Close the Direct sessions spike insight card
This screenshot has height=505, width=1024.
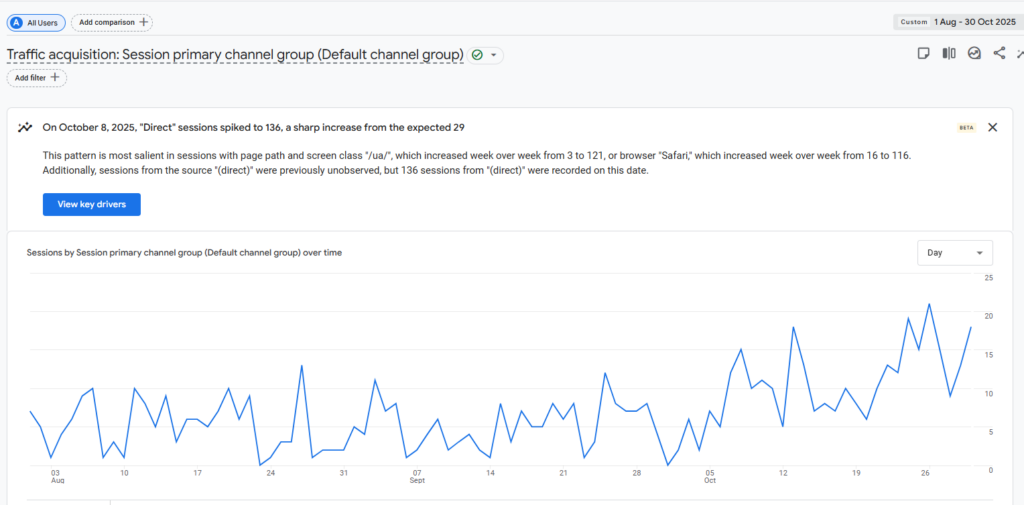point(993,127)
